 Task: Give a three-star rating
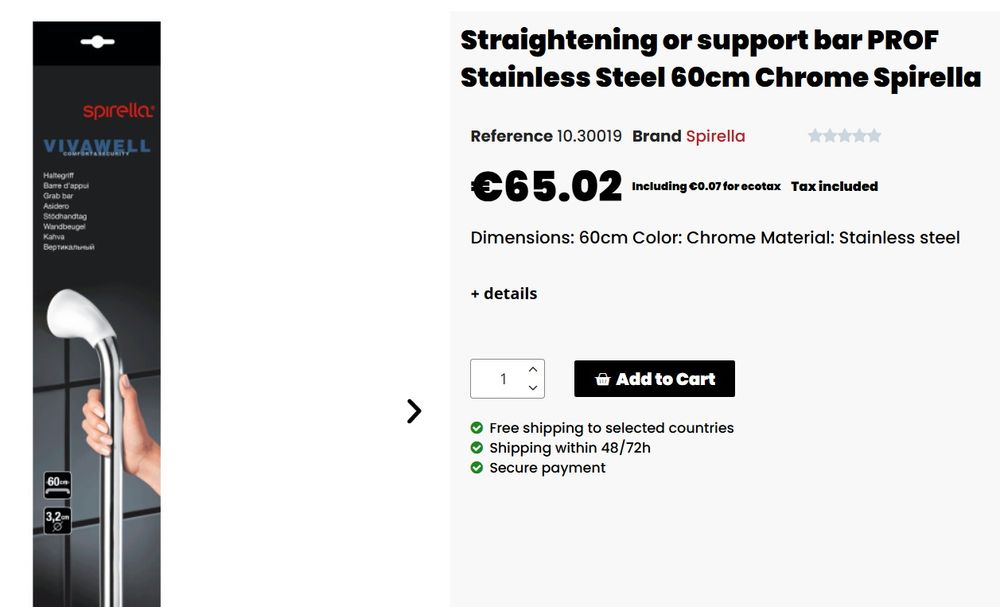[x=845, y=136]
